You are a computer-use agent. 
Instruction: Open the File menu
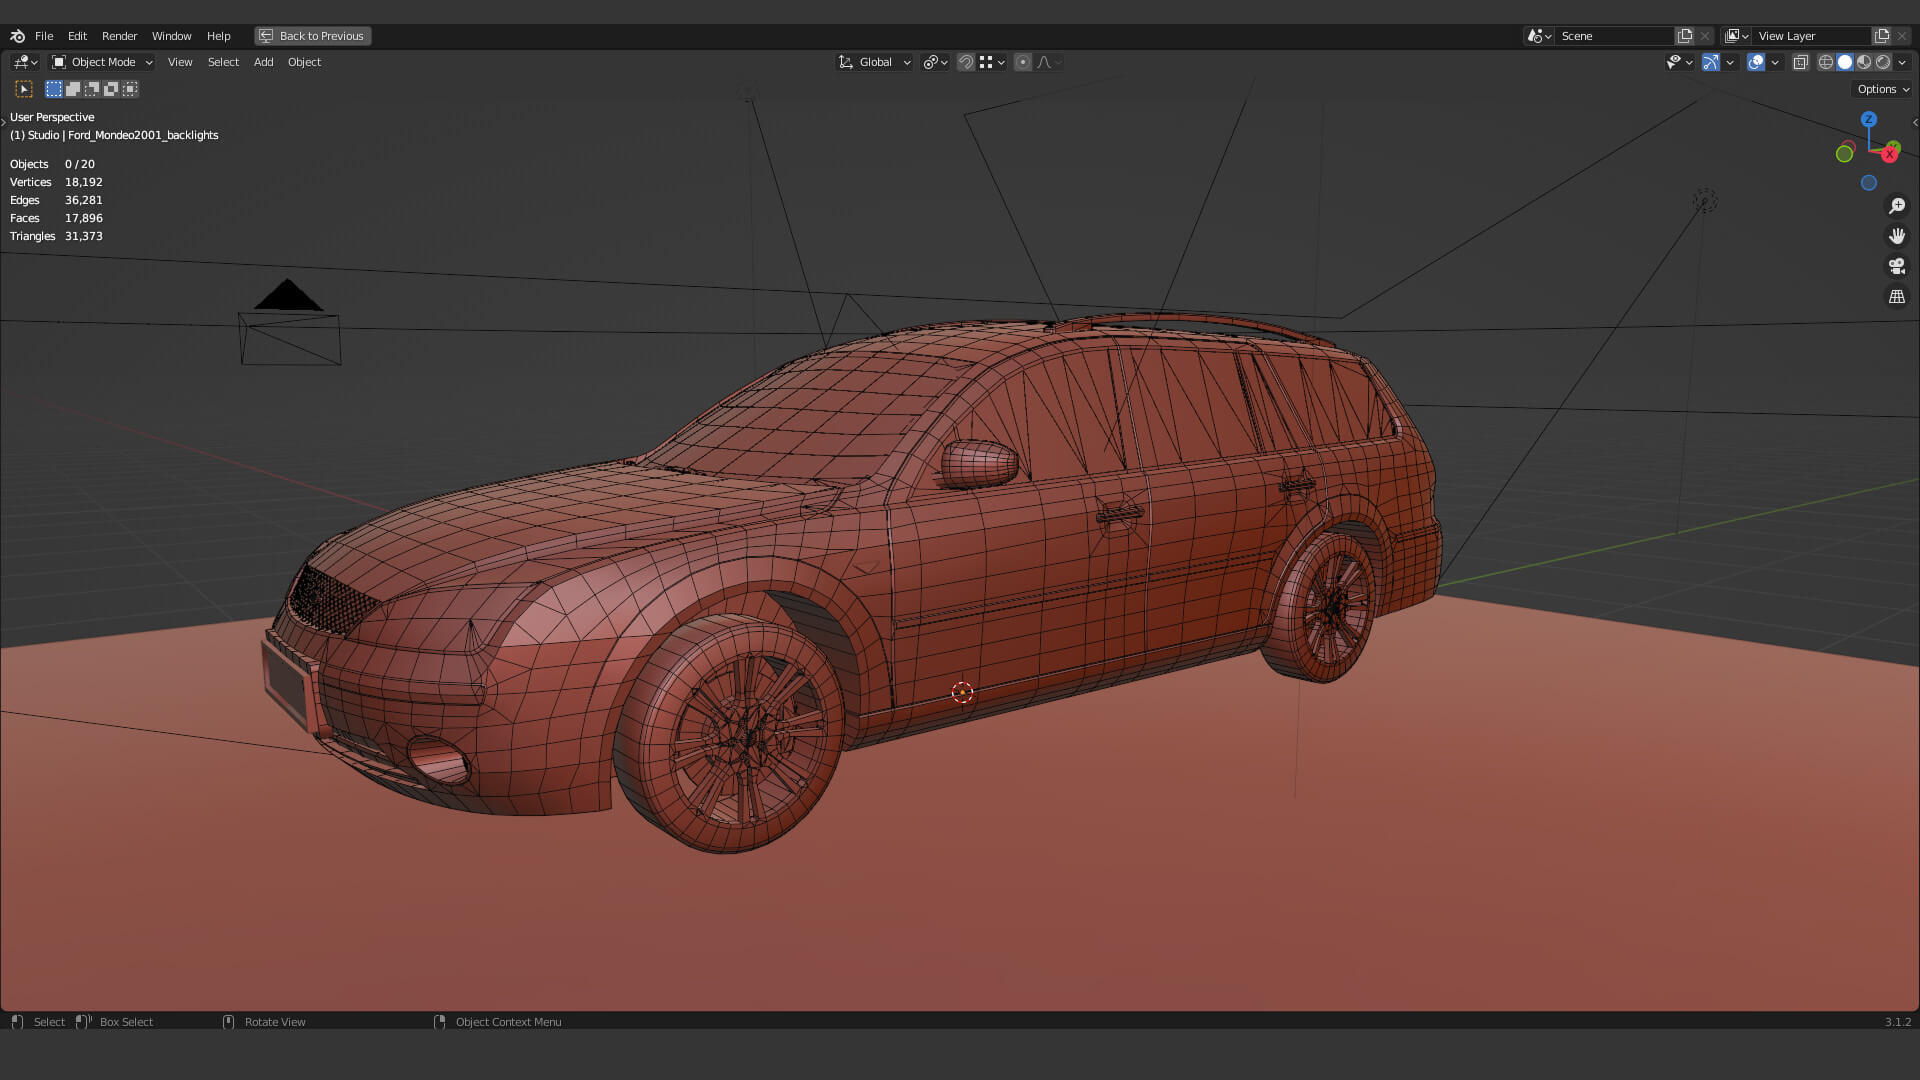tap(44, 36)
